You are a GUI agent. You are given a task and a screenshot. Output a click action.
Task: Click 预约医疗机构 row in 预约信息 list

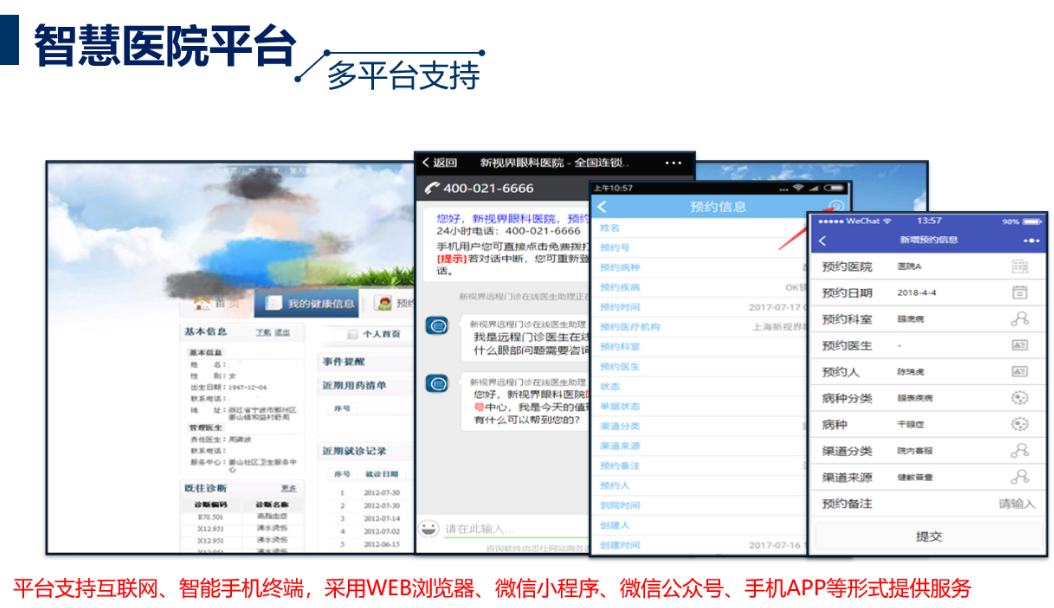pos(699,327)
